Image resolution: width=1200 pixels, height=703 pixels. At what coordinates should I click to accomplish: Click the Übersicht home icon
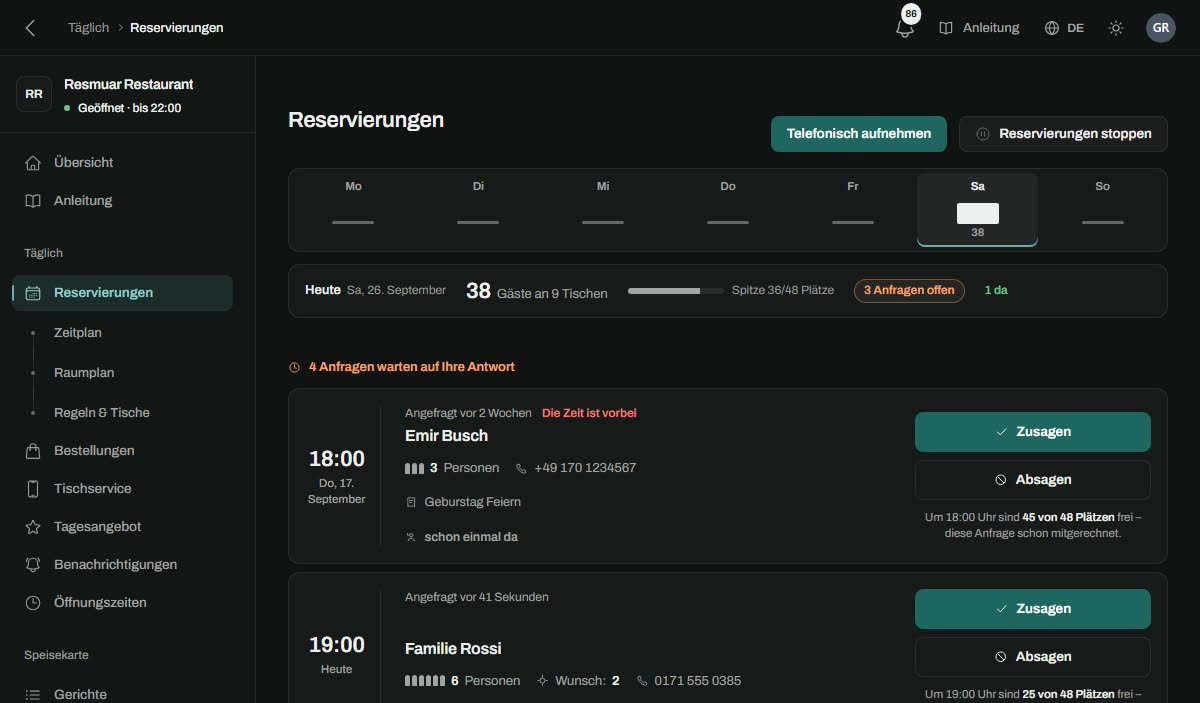click(x=33, y=162)
